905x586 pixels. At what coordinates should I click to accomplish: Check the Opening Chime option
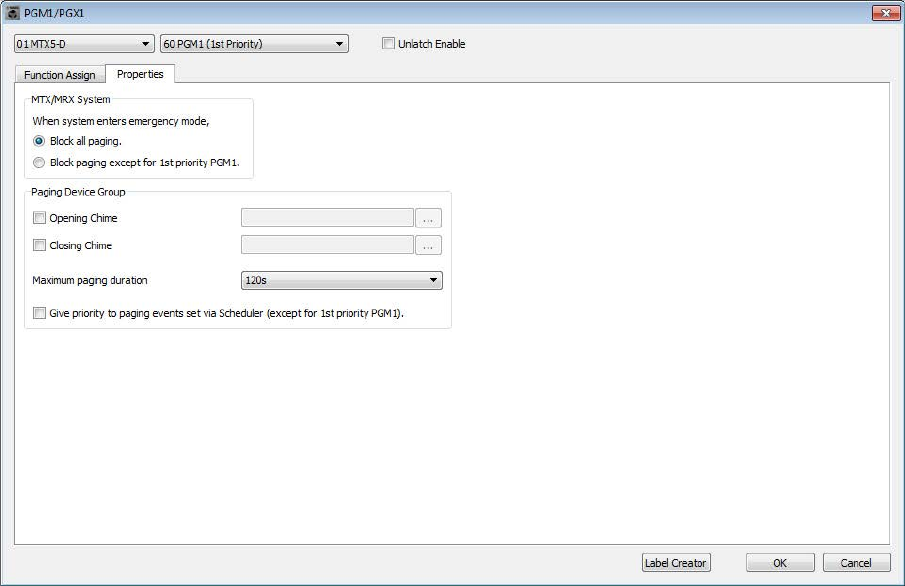click(x=39, y=218)
